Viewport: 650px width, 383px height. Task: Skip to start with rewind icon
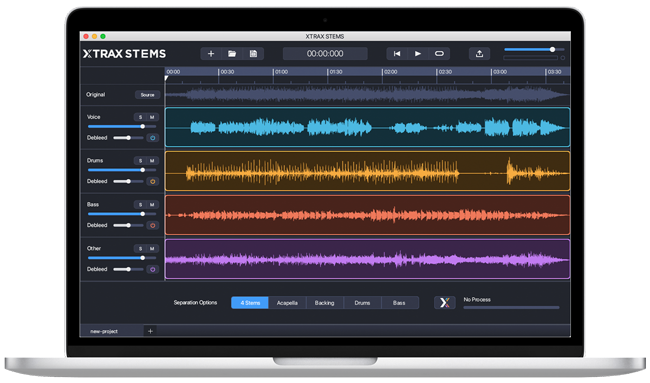tap(397, 53)
